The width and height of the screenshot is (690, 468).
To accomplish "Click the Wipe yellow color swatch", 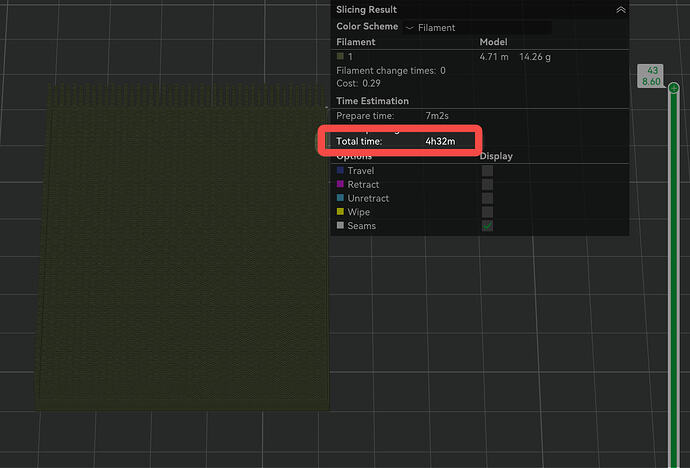I will pyautogui.click(x=340, y=212).
